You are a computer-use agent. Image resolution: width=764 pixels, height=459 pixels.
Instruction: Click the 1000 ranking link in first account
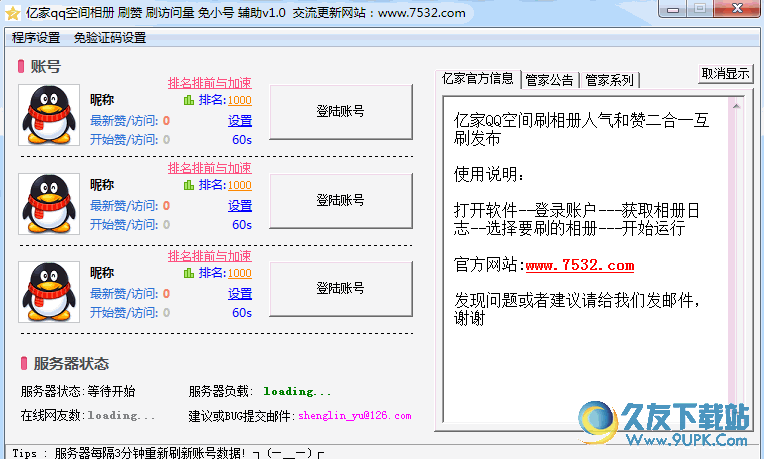[x=240, y=100]
